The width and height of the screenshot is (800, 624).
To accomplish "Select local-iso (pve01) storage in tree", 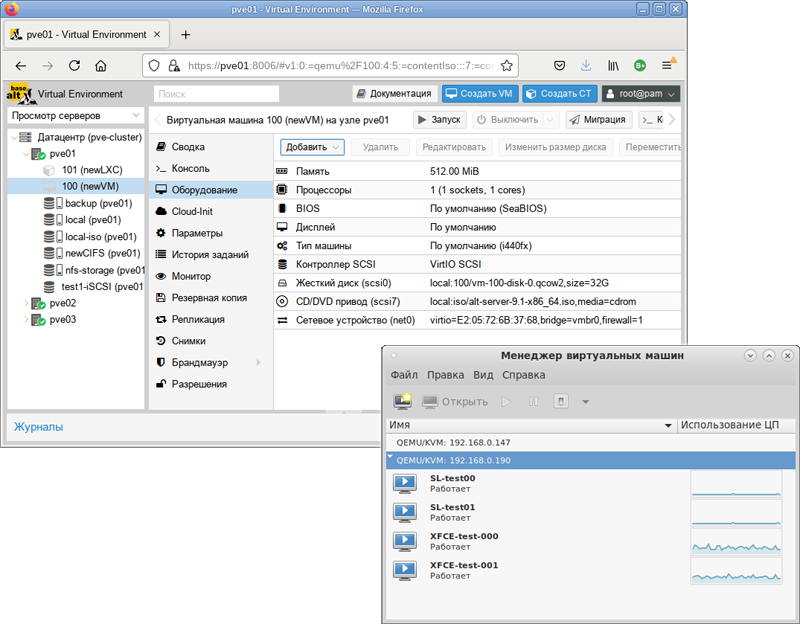I will click(x=76, y=237).
